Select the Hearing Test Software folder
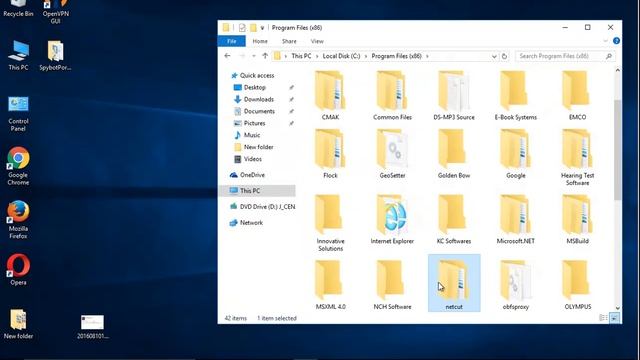 577,158
